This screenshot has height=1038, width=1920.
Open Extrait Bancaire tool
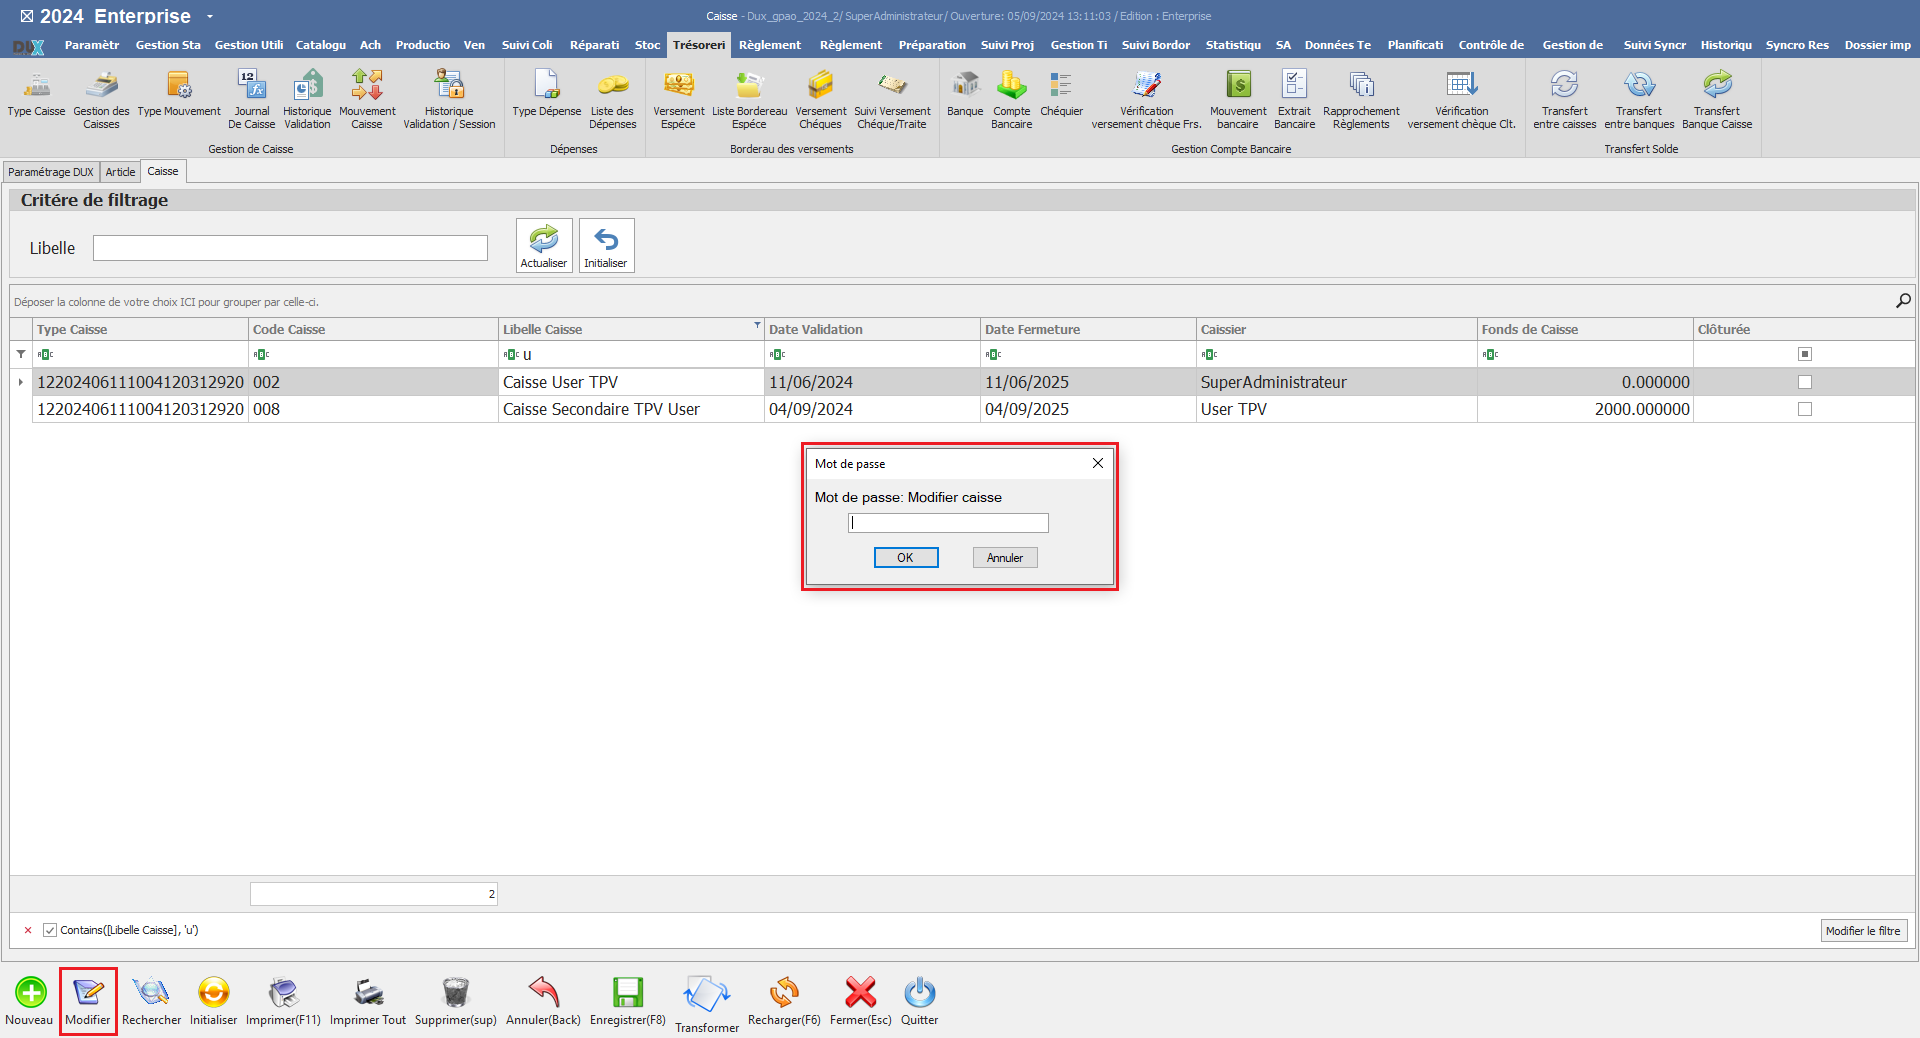1294,99
